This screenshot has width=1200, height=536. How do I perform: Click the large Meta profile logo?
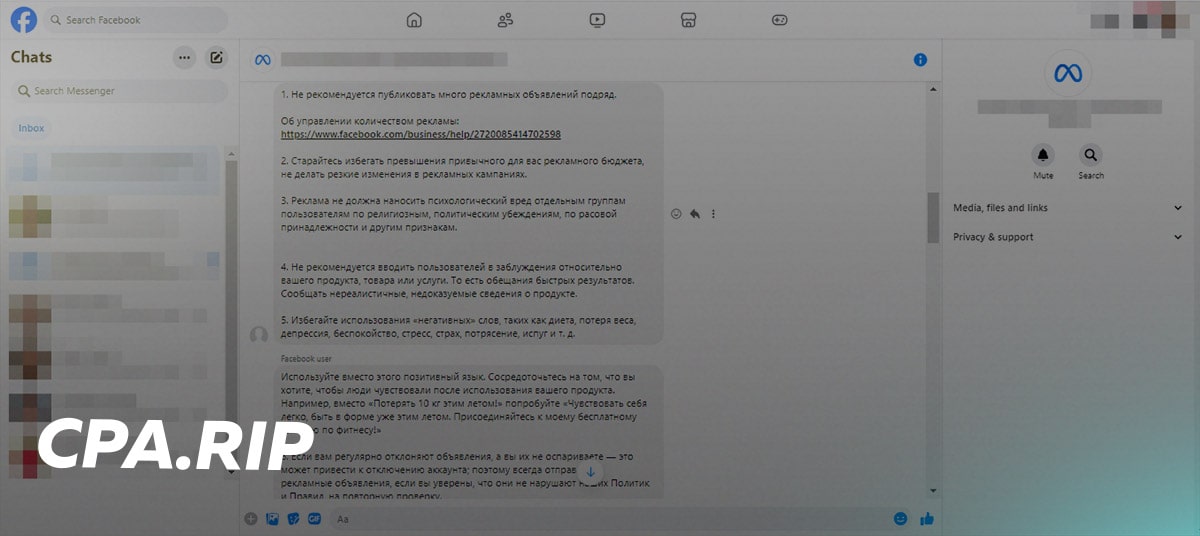click(1068, 73)
